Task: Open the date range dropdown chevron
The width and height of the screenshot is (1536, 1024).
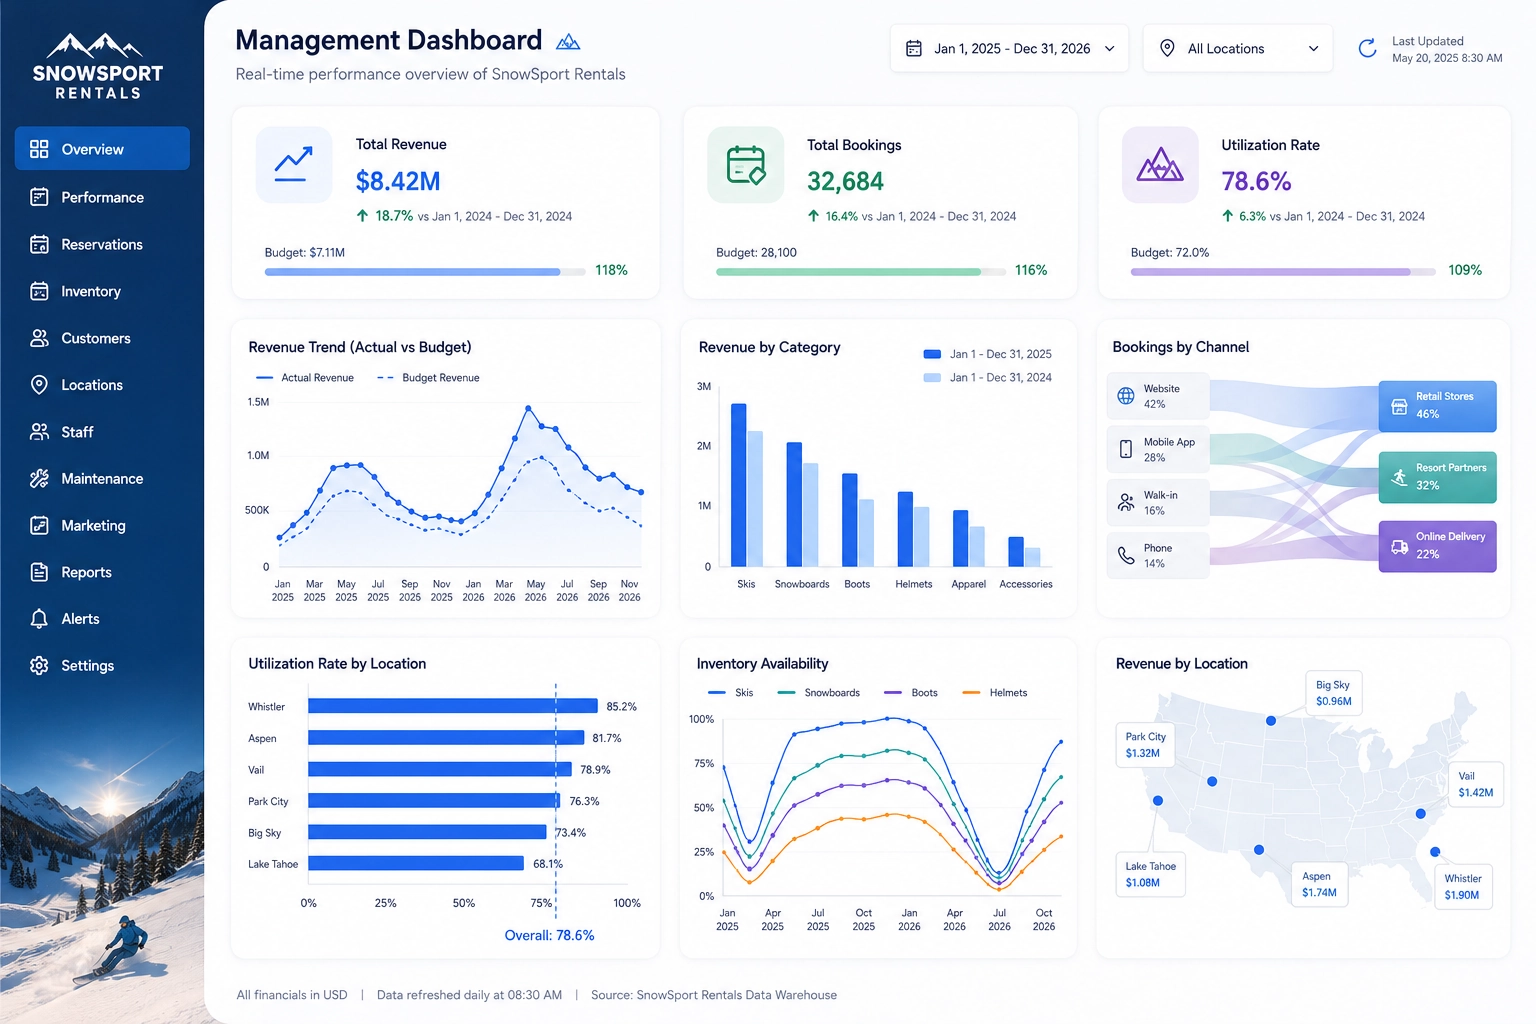Action: click(x=1110, y=48)
